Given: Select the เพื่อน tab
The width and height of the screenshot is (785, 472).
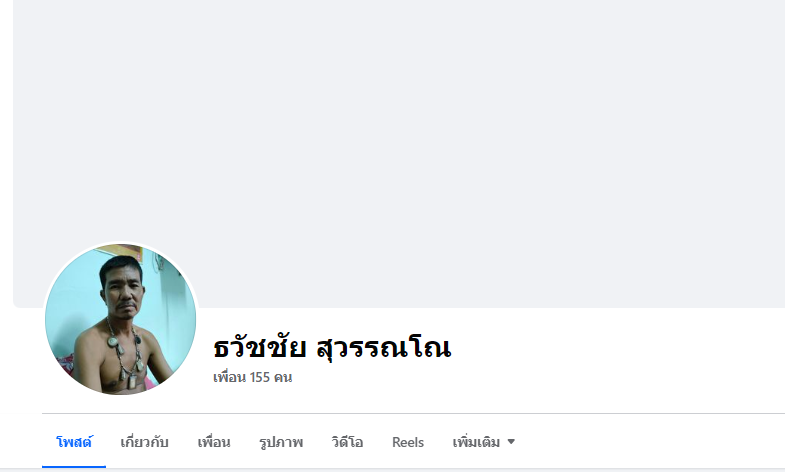Looking at the screenshot, I should tap(214, 442).
